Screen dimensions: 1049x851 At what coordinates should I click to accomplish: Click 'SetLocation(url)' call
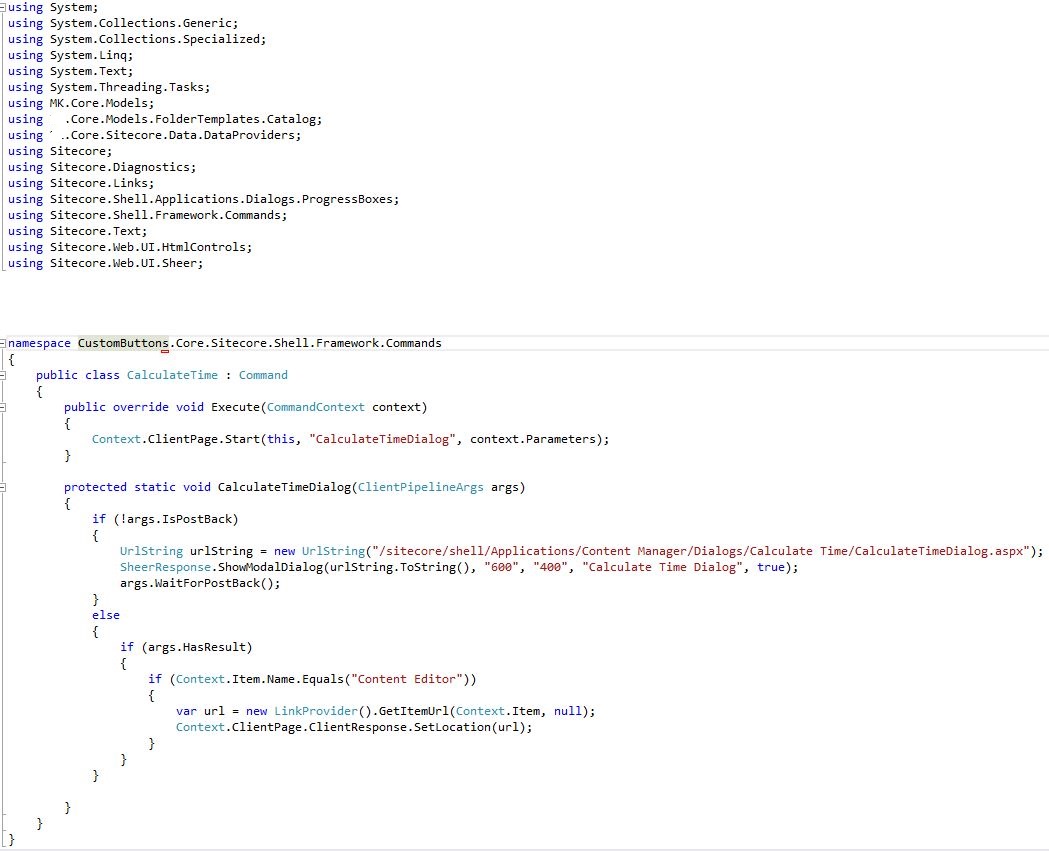(x=470, y=728)
